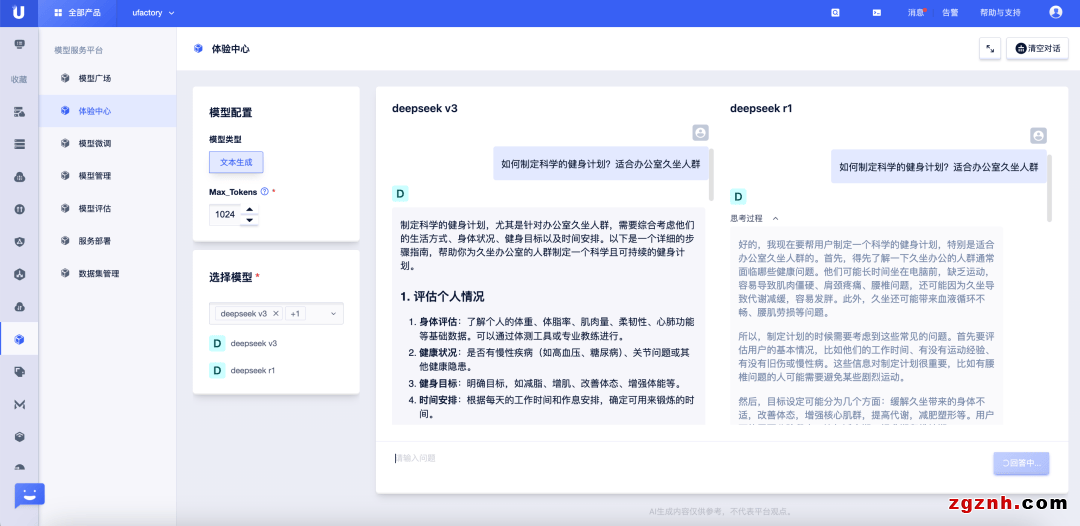
Task: Click the search icon in top bar
Action: [x=835, y=13]
